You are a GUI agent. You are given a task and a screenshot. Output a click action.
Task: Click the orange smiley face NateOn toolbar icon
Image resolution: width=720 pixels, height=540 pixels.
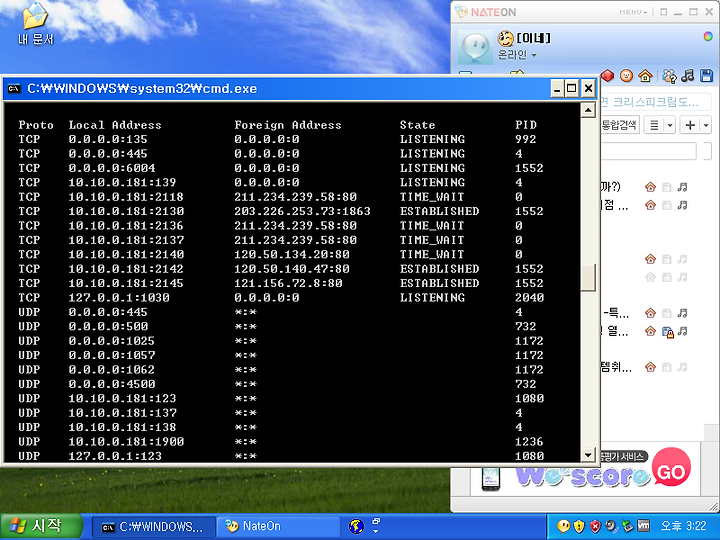626,76
